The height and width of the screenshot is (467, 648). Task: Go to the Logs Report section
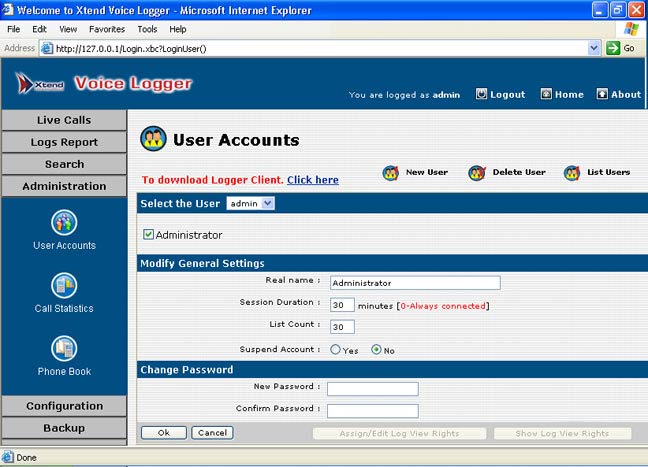click(x=64, y=142)
